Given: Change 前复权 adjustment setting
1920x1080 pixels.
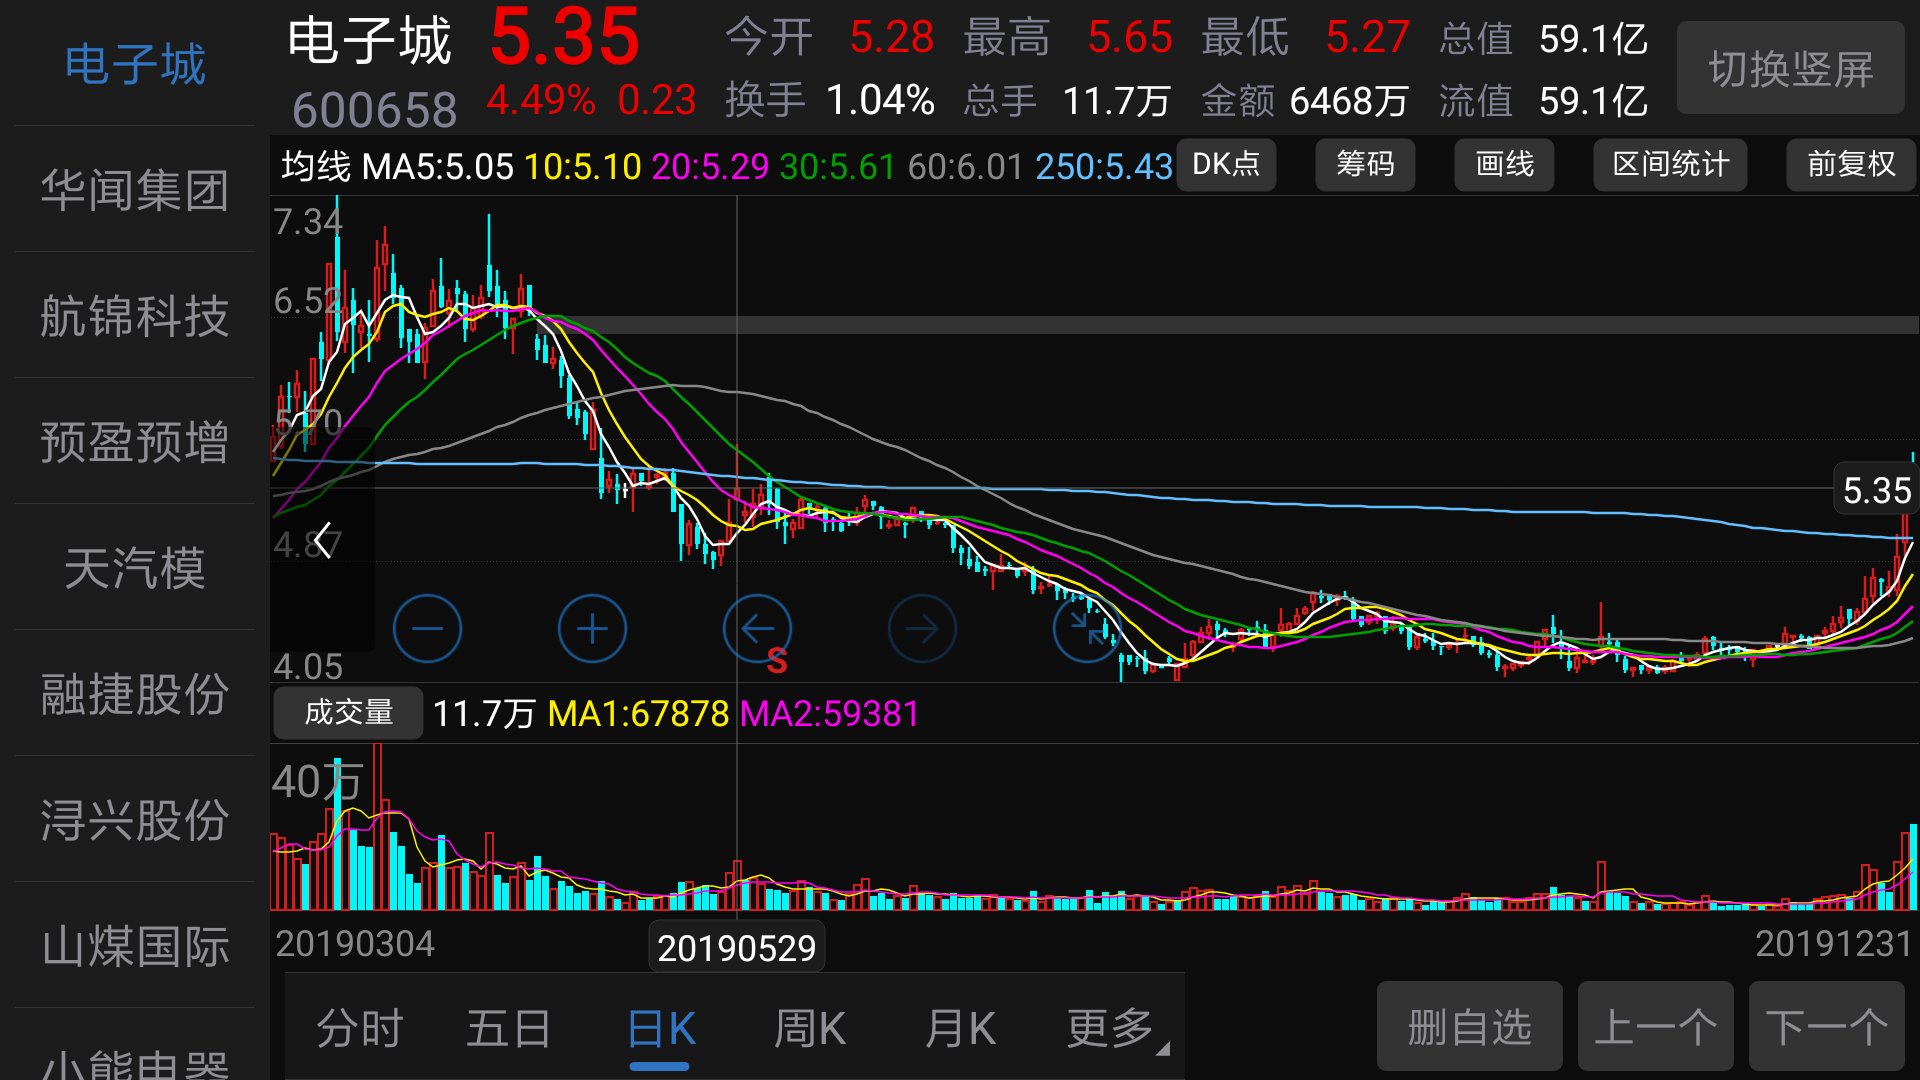Looking at the screenshot, I should point(1851,164).
